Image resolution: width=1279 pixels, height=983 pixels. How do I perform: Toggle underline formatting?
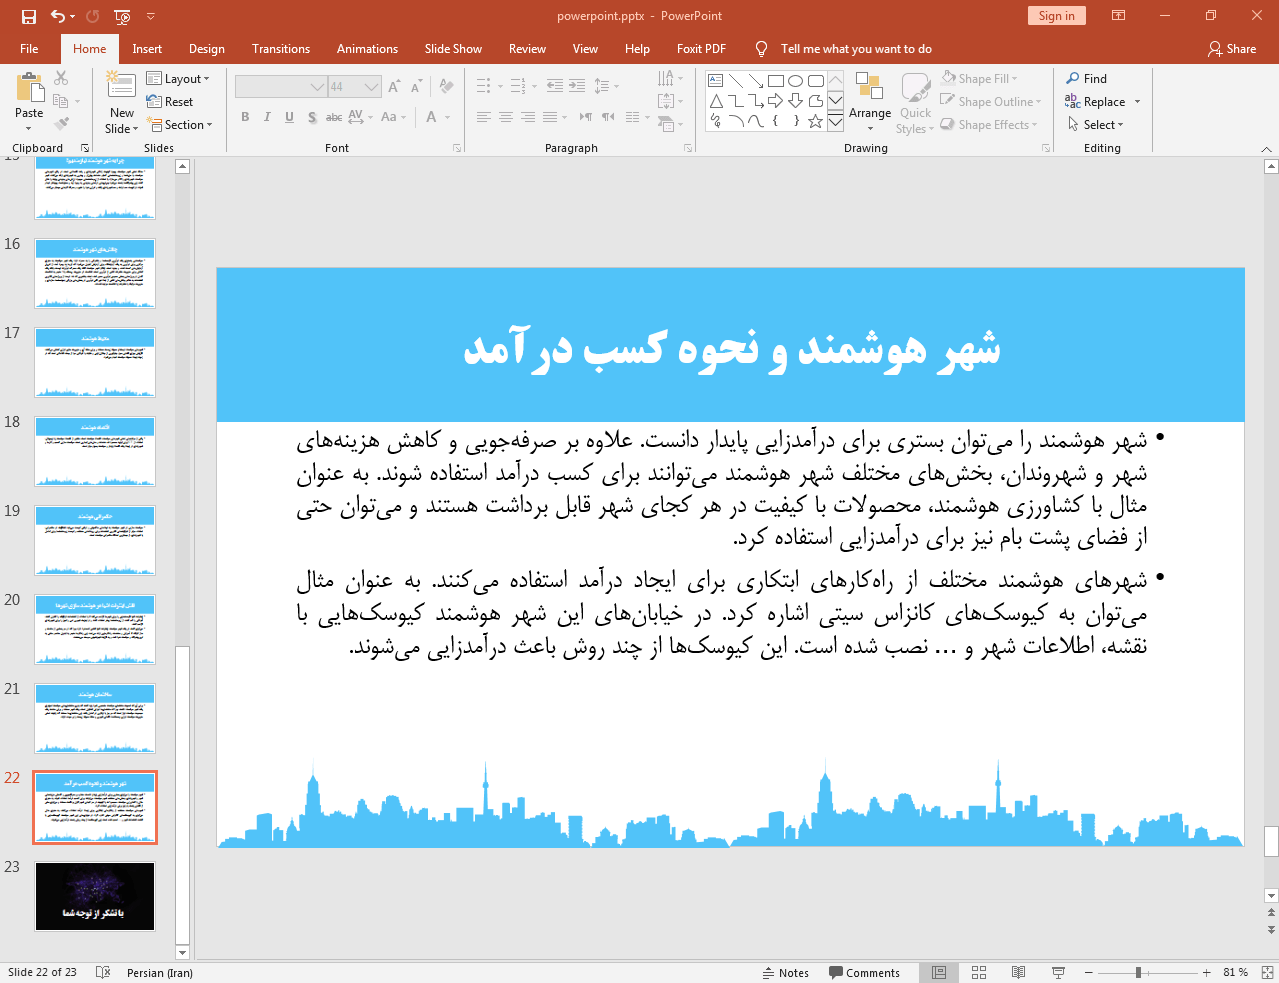point(289,117)
